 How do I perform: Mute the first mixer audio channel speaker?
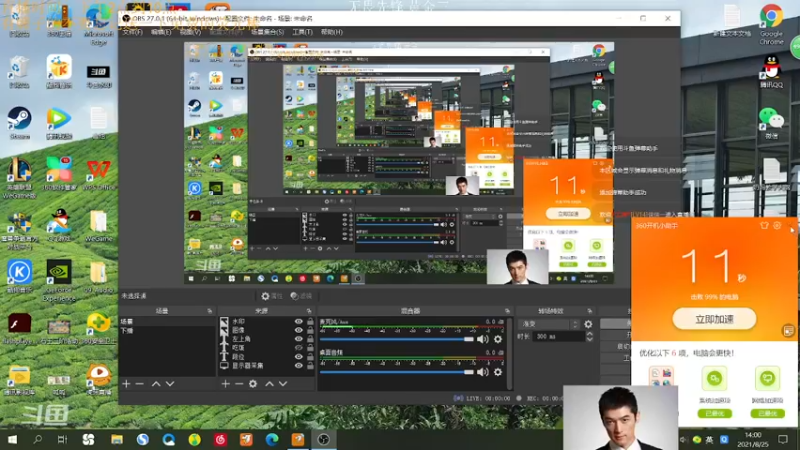pyautogui.click(x=482, y=339)
